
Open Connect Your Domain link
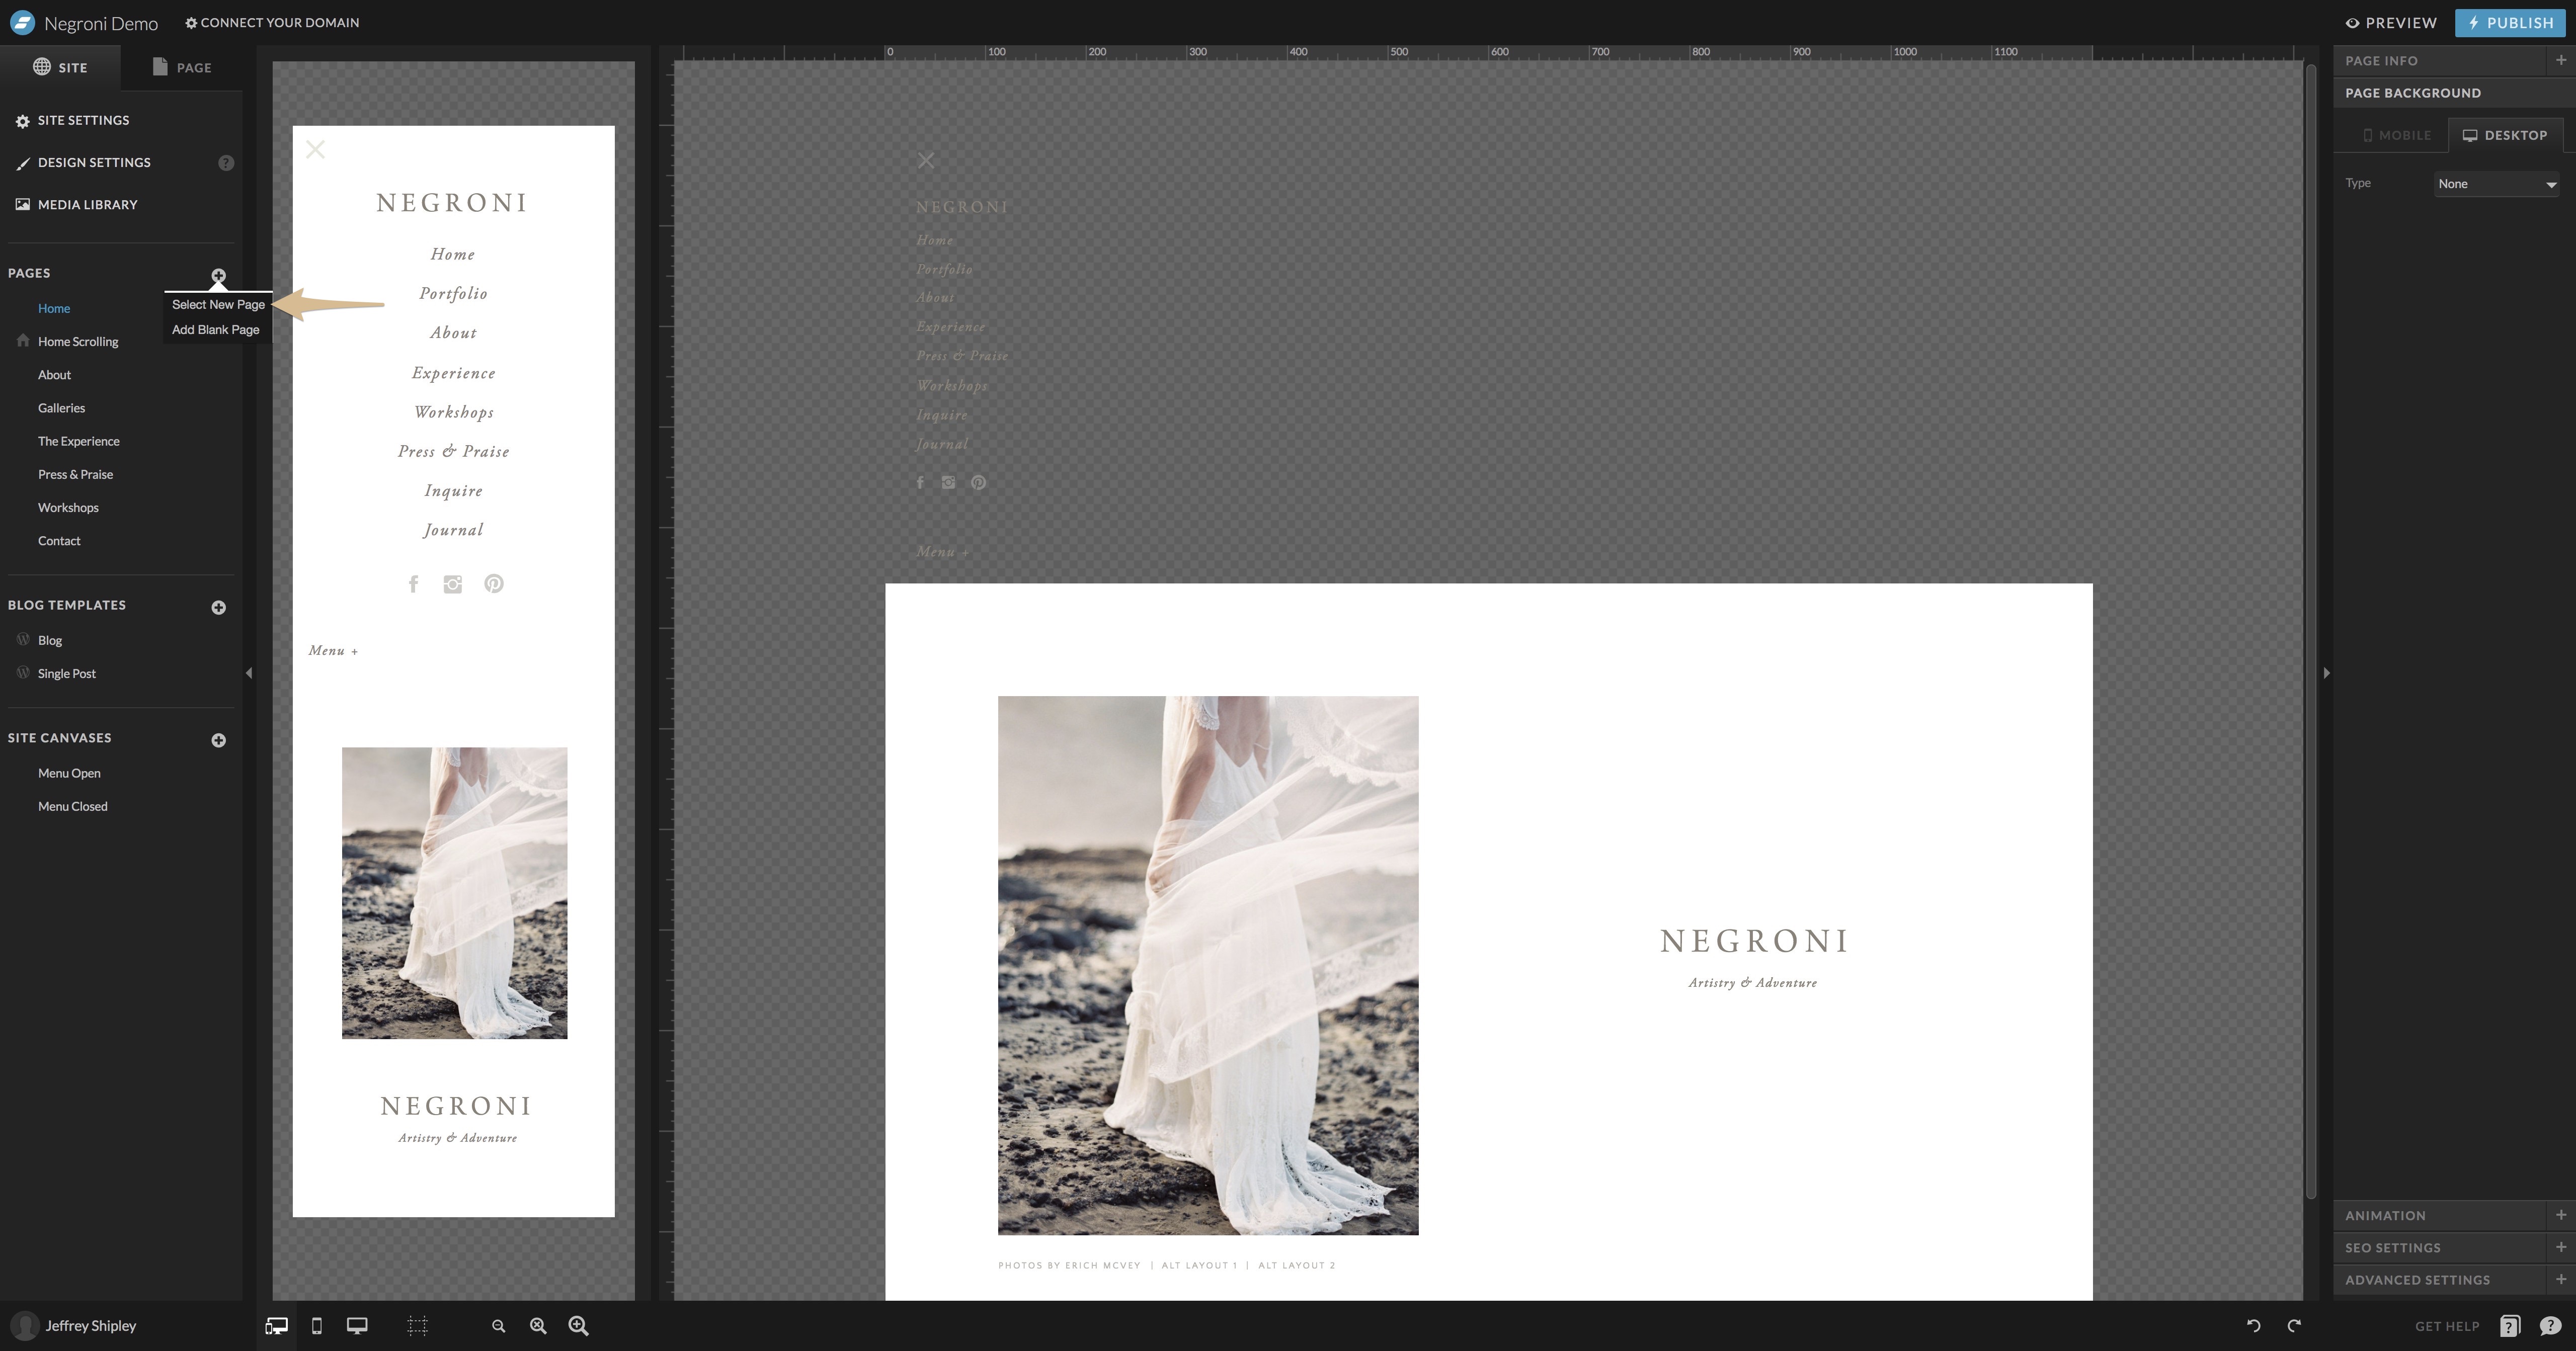point(272,22)
